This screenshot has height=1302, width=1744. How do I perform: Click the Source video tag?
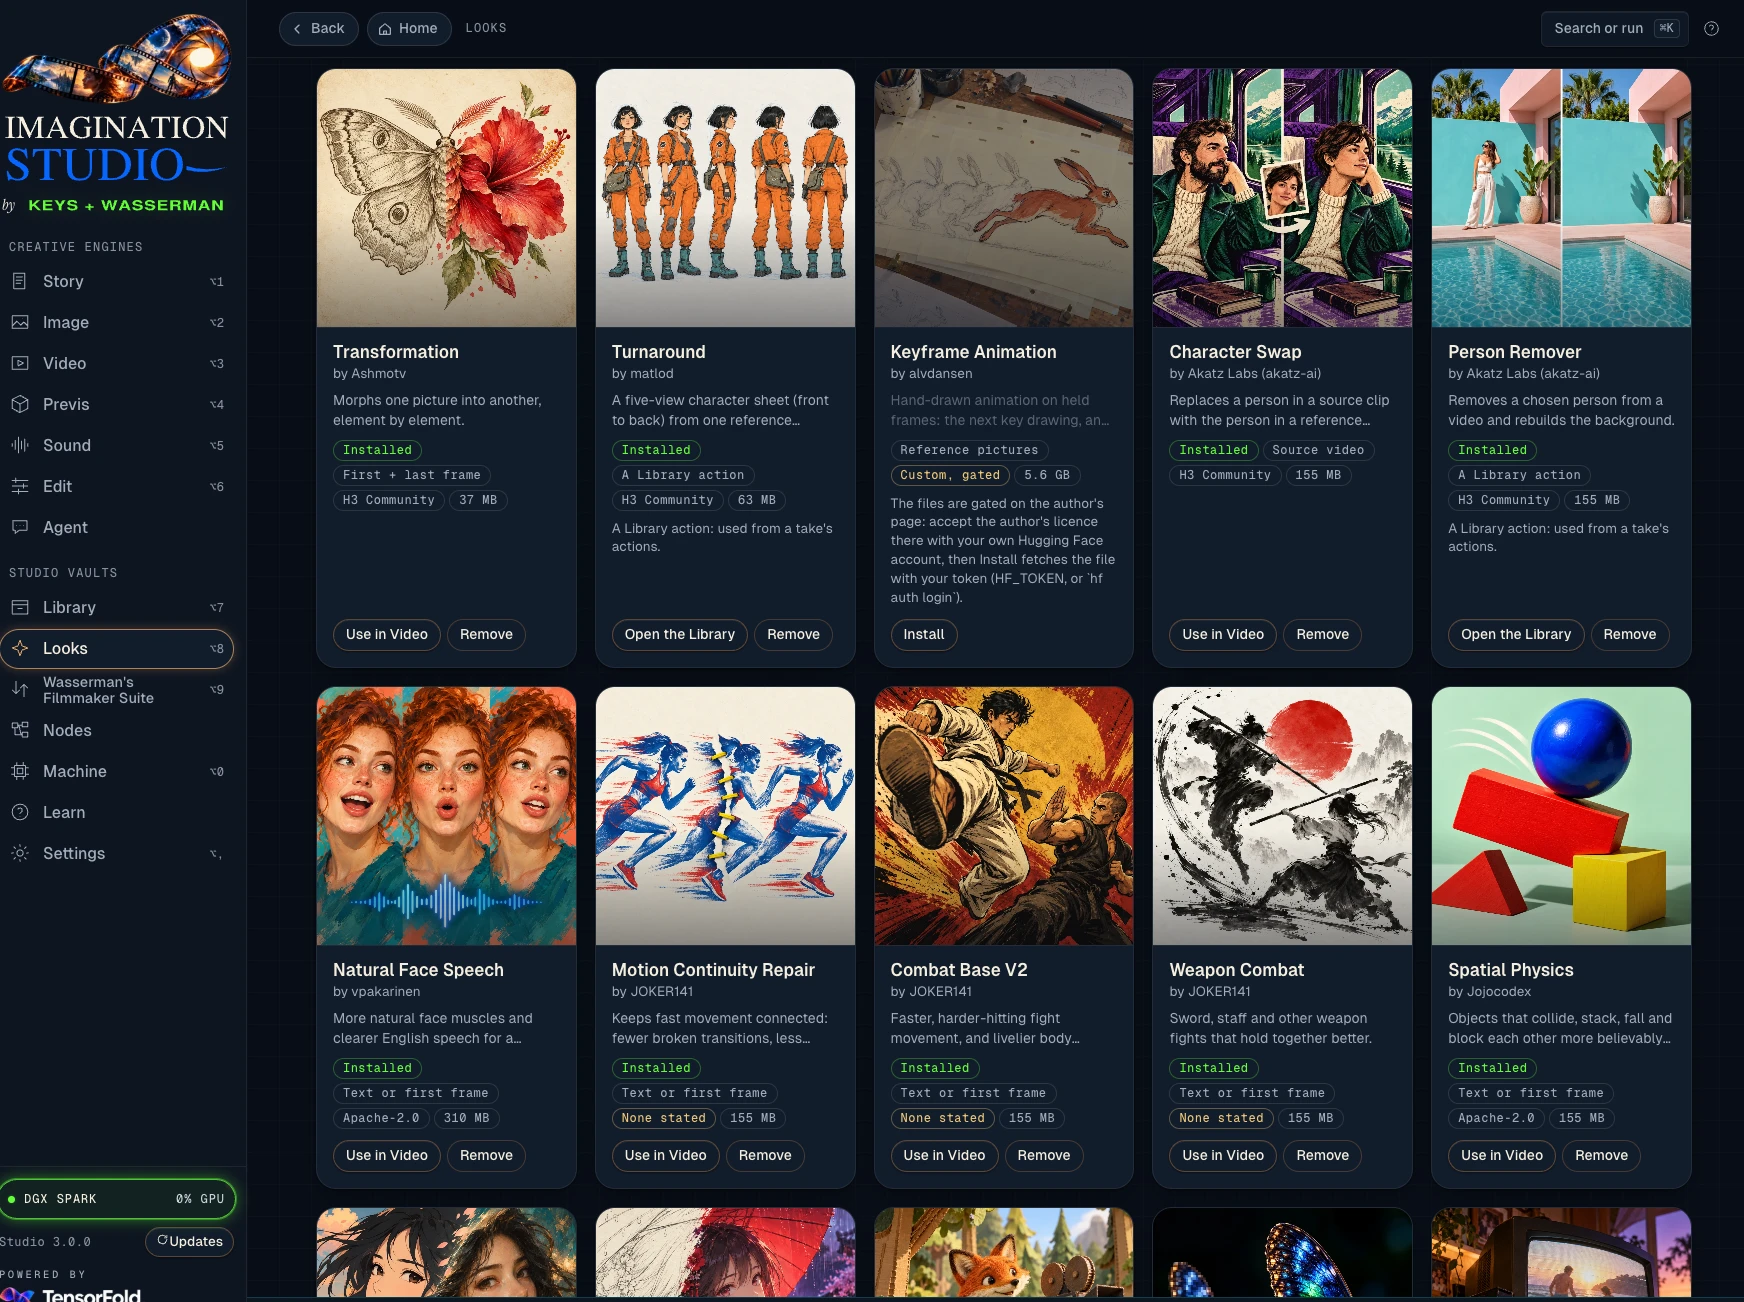(1318, 450)
